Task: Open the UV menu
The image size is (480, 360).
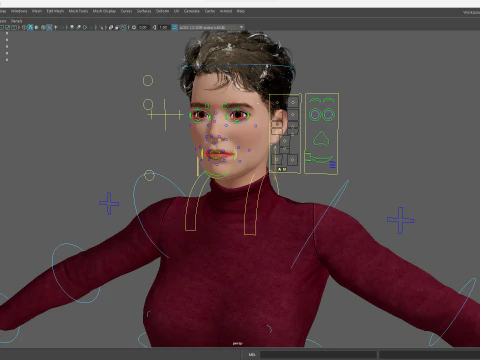Action: (x=176, y=11)
